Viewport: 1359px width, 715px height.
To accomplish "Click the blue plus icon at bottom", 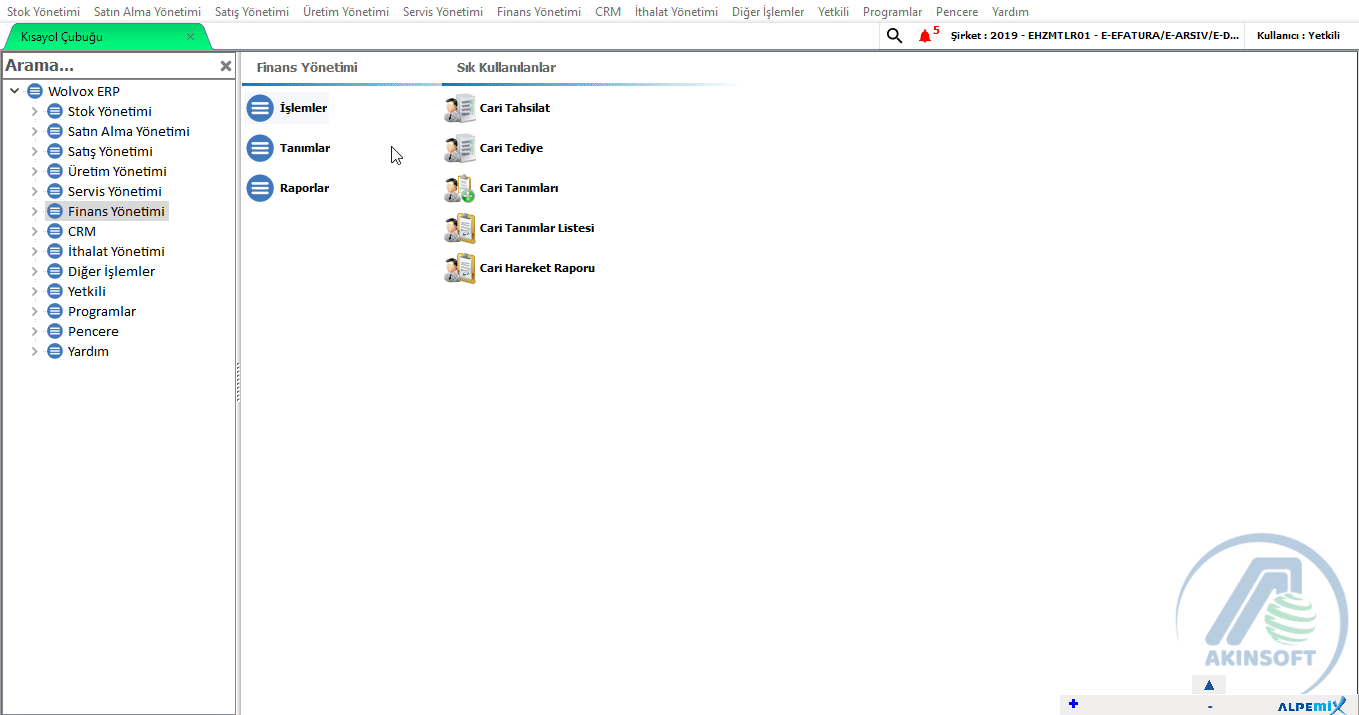I will click(1073, 704).
